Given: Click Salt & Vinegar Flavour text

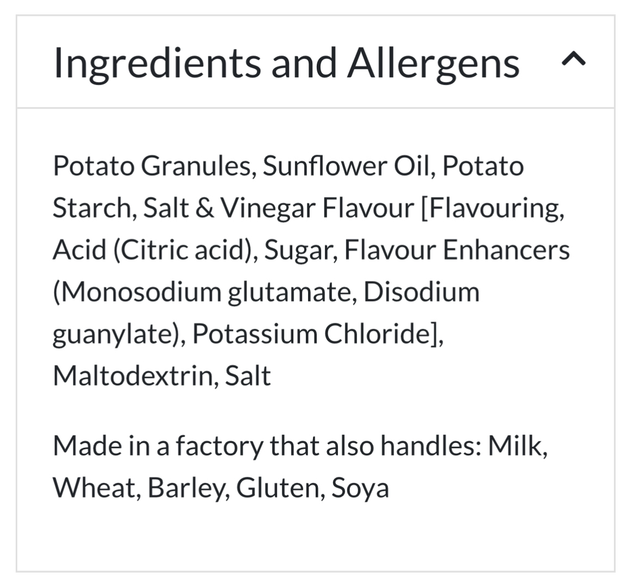Looking at the screenshot, I should point(279,208).
